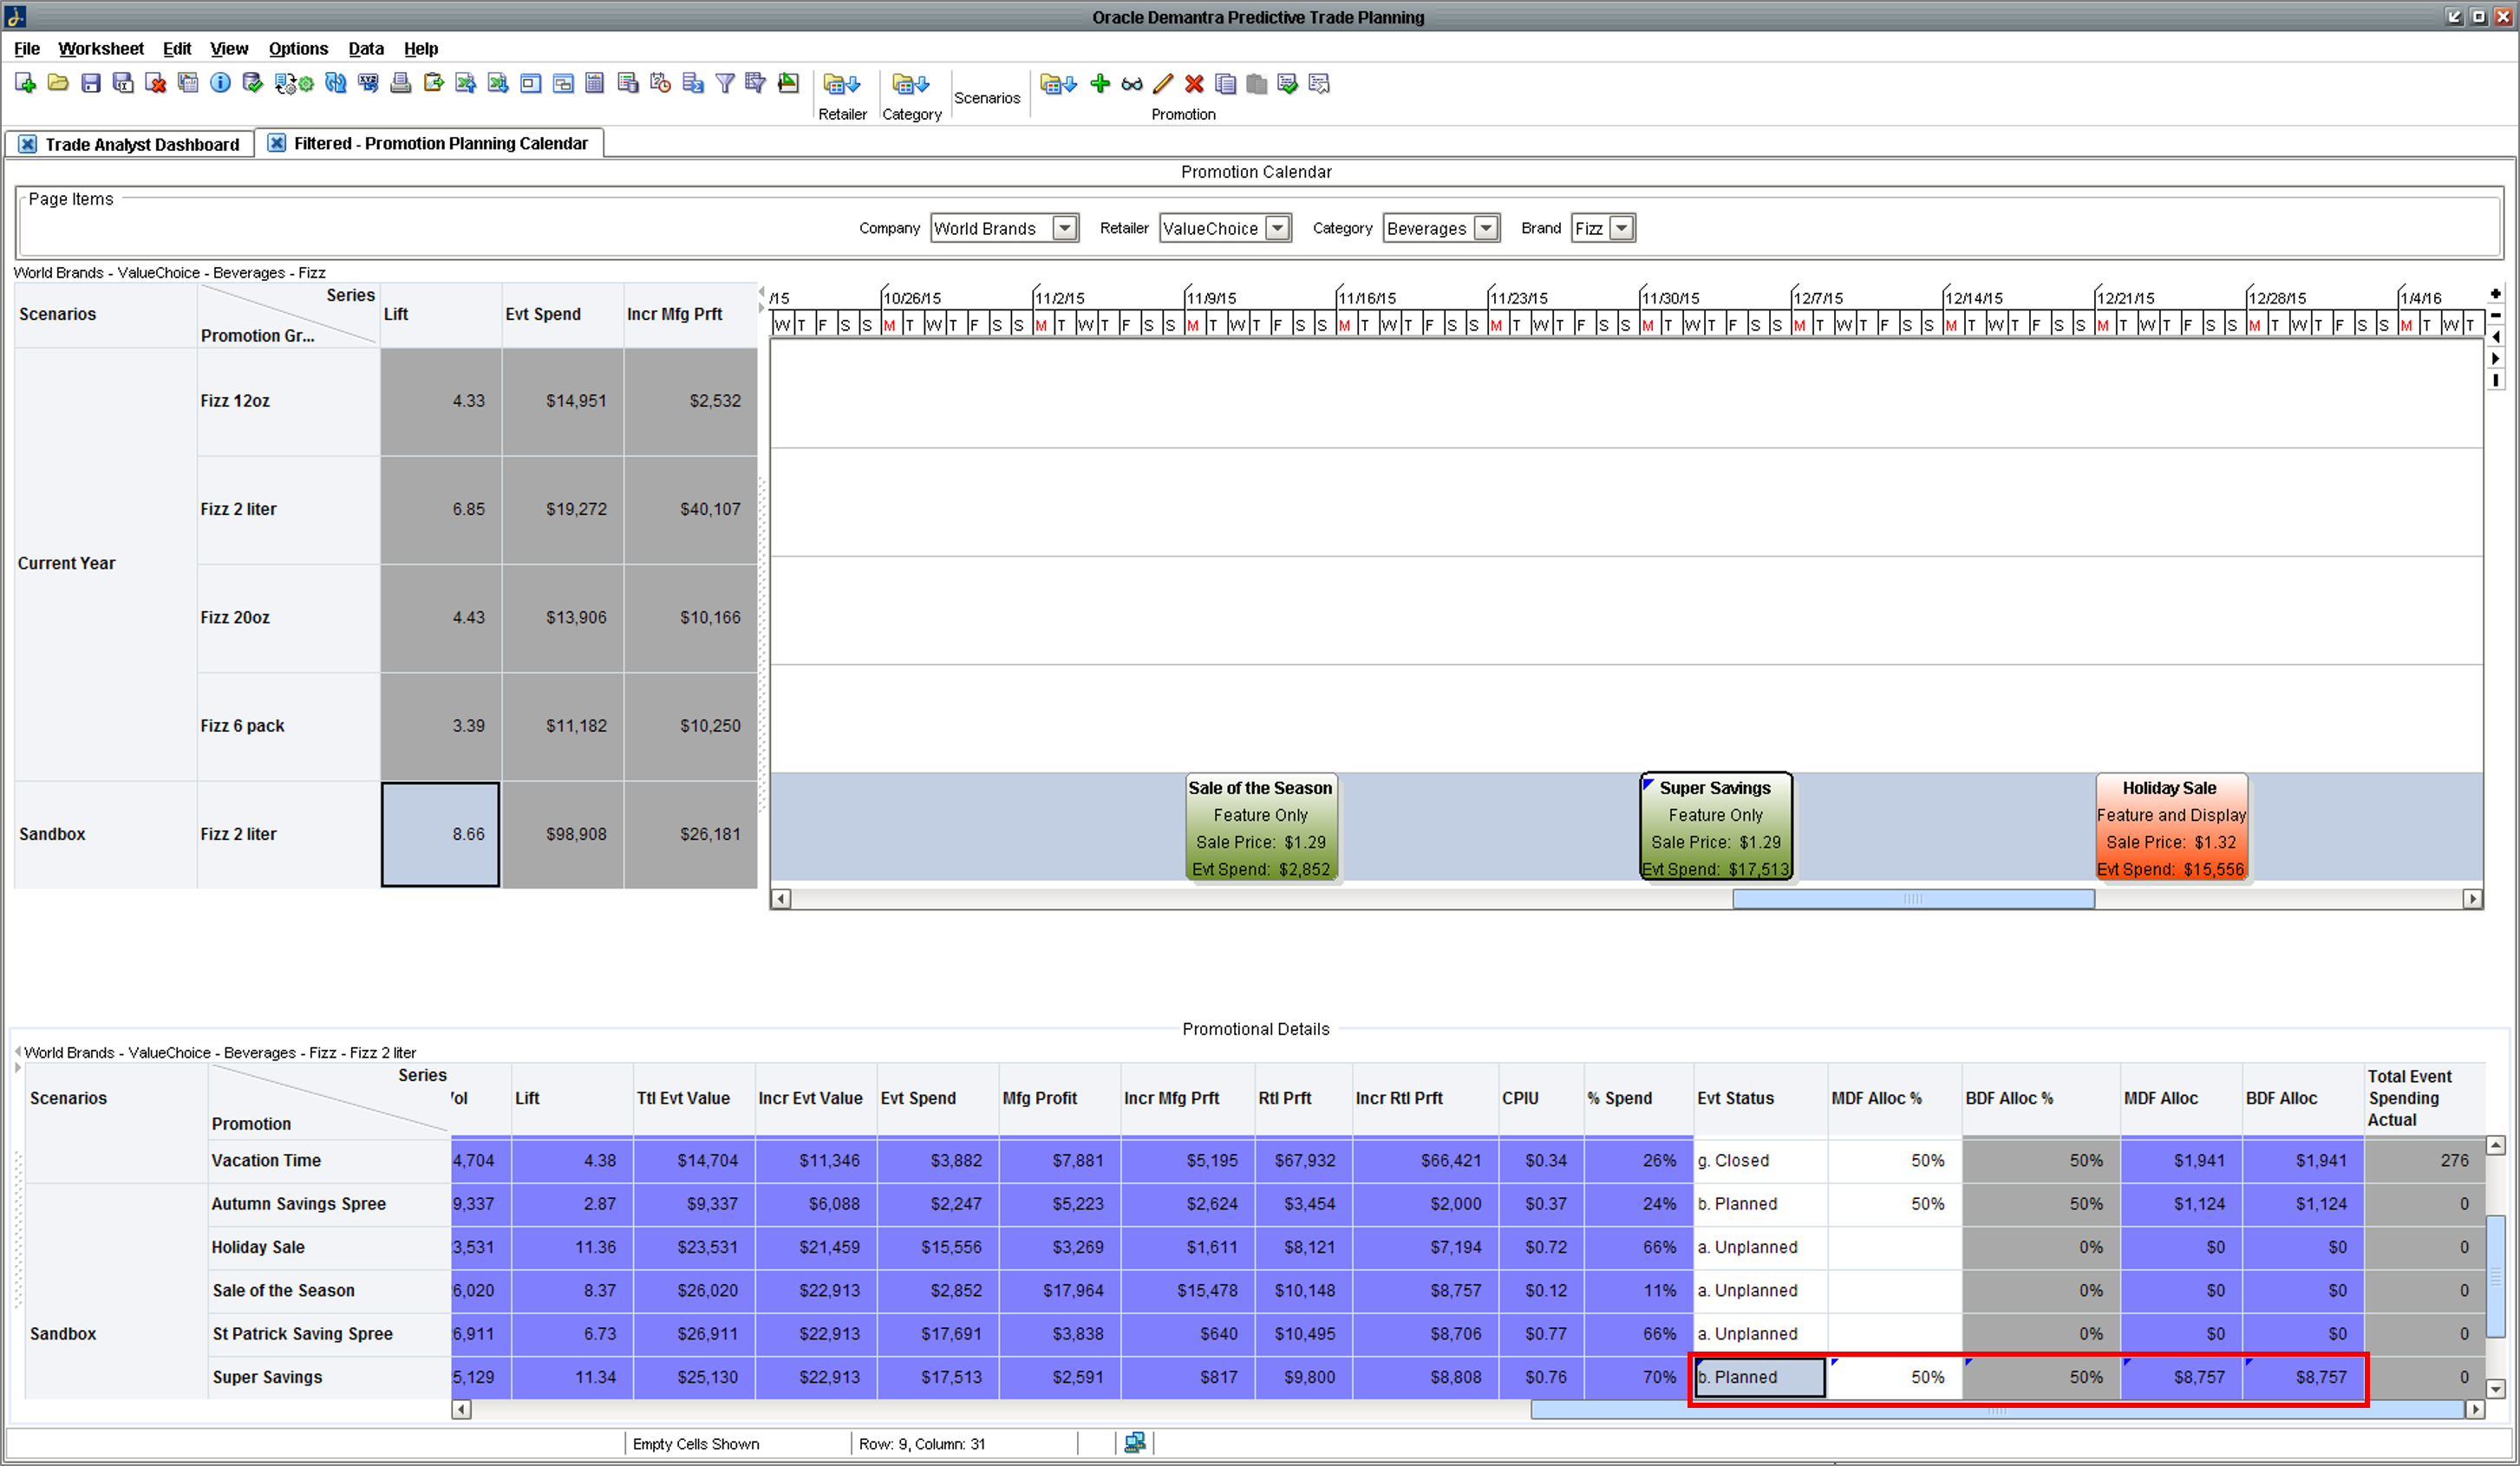Viewport: 2520px width, 1466px height.
Task: Open the Worksheet menu
Action: pos(100,48)
